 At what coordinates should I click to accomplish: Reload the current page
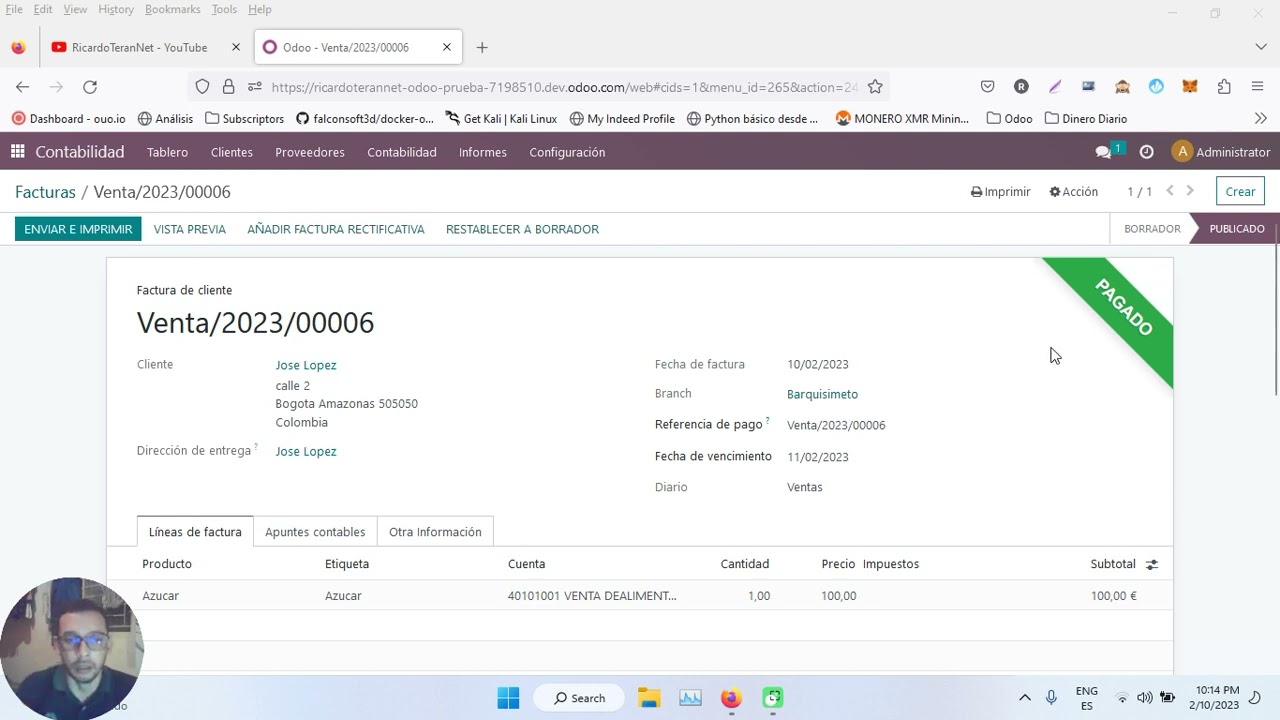pyautogui.click(x=90, y=87)
